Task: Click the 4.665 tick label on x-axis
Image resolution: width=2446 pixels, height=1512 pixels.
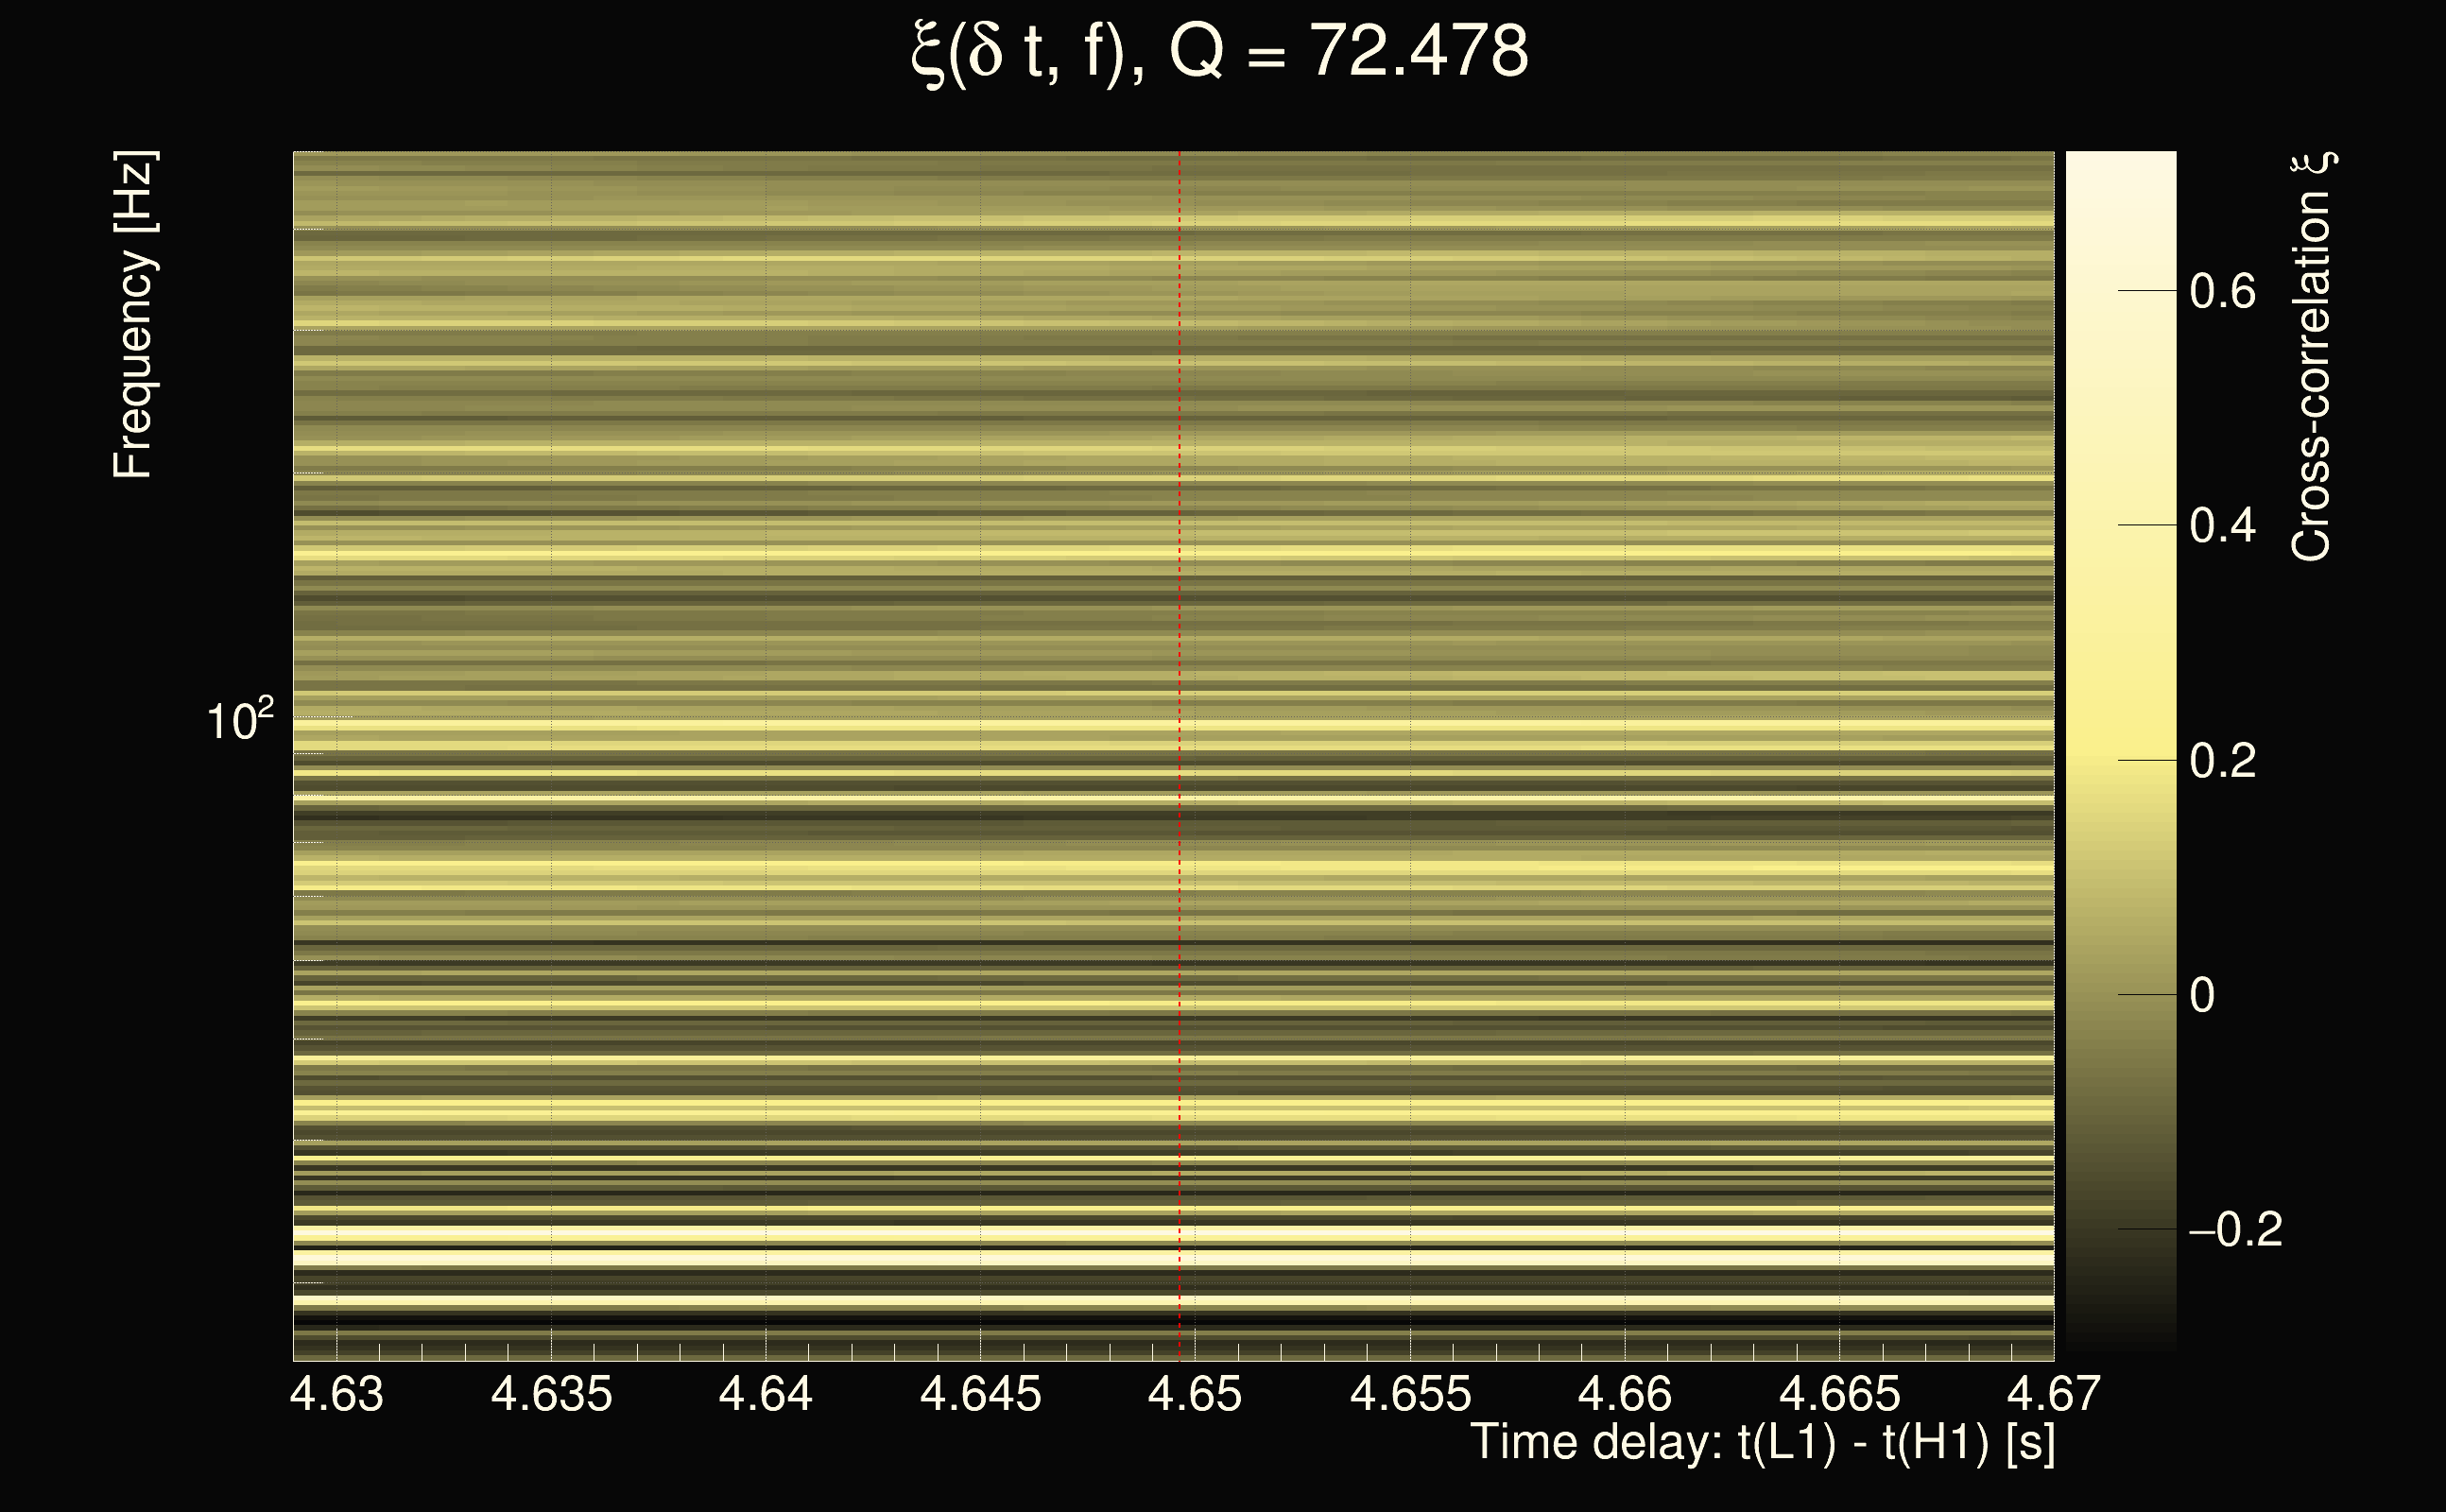Action: (1839, 1394)
